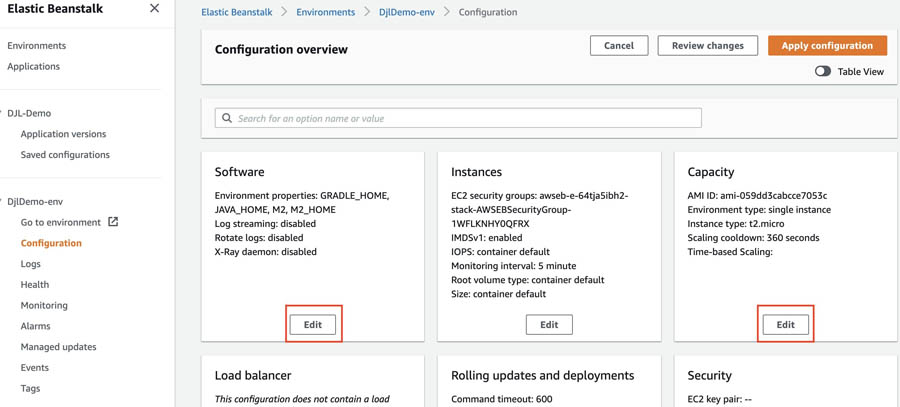900x407 pixels.
Task: Click Instance type: t2.micro text
Action: pos(736,223)
